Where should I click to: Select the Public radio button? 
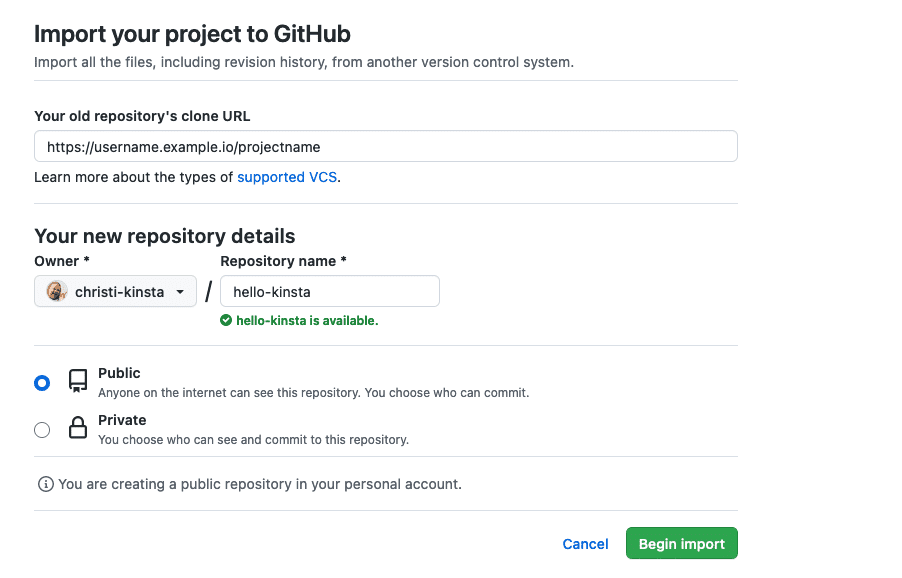coord(41,382)
